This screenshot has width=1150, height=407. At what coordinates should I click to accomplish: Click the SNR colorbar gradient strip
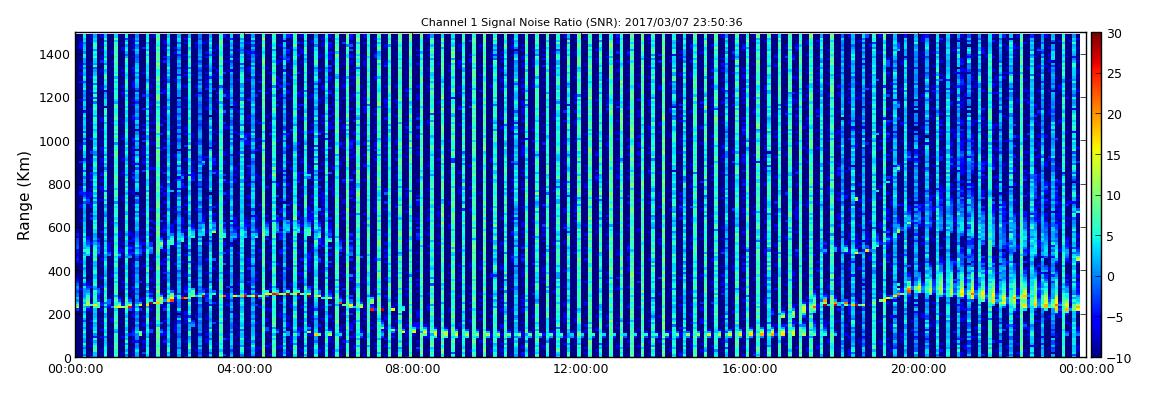tap(1096, 195)
